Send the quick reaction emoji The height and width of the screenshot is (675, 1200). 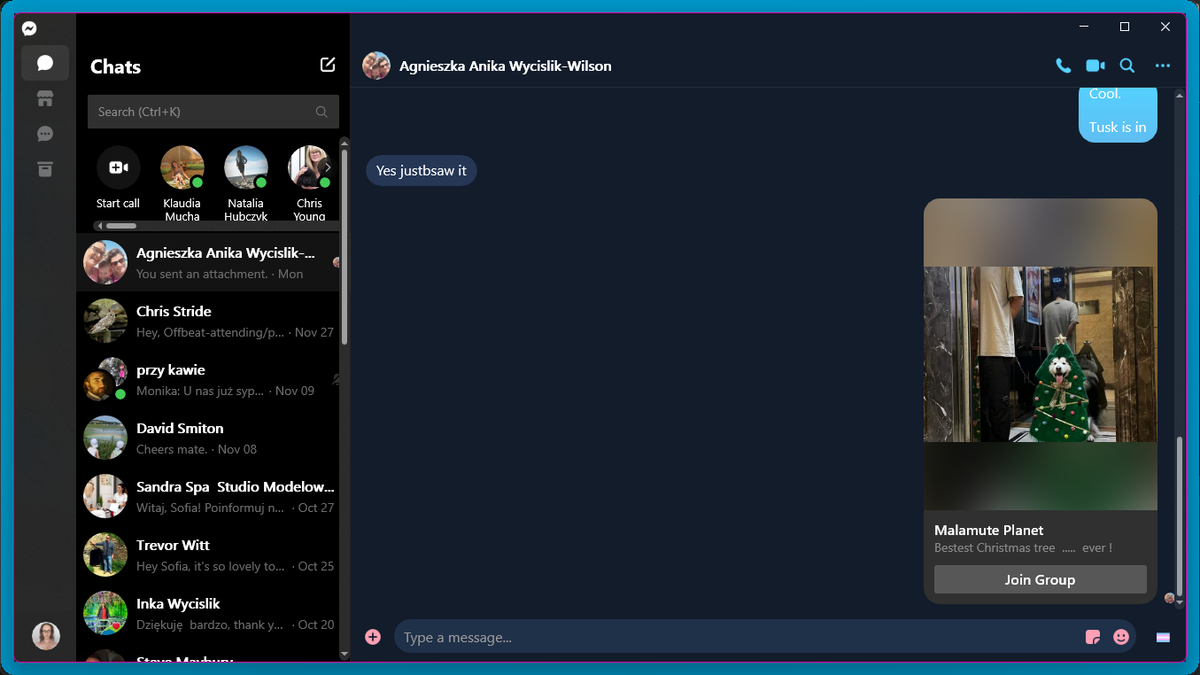(1162, 636)
